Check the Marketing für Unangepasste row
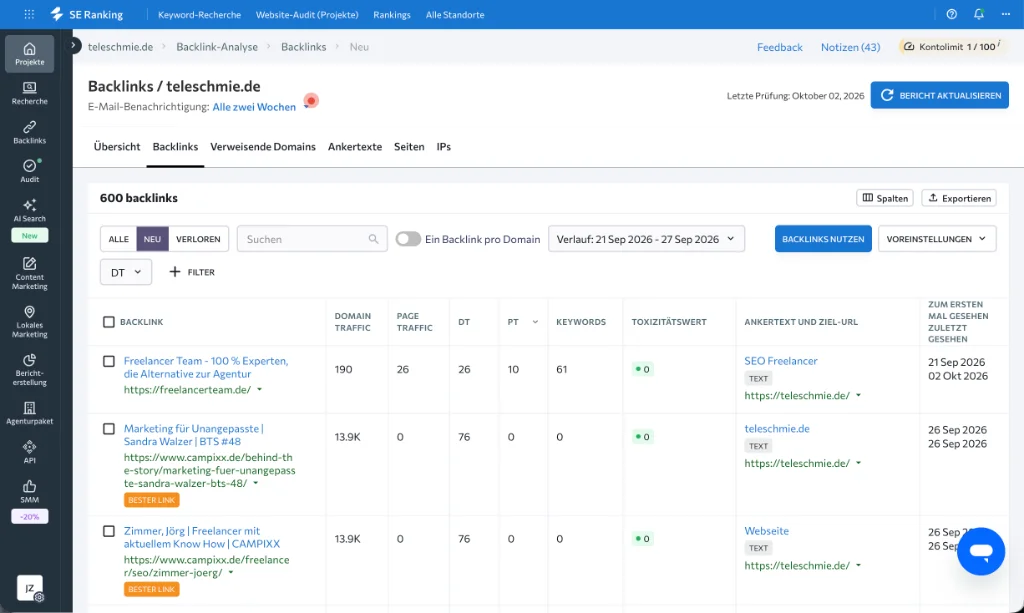 click(x=108, y=429)
